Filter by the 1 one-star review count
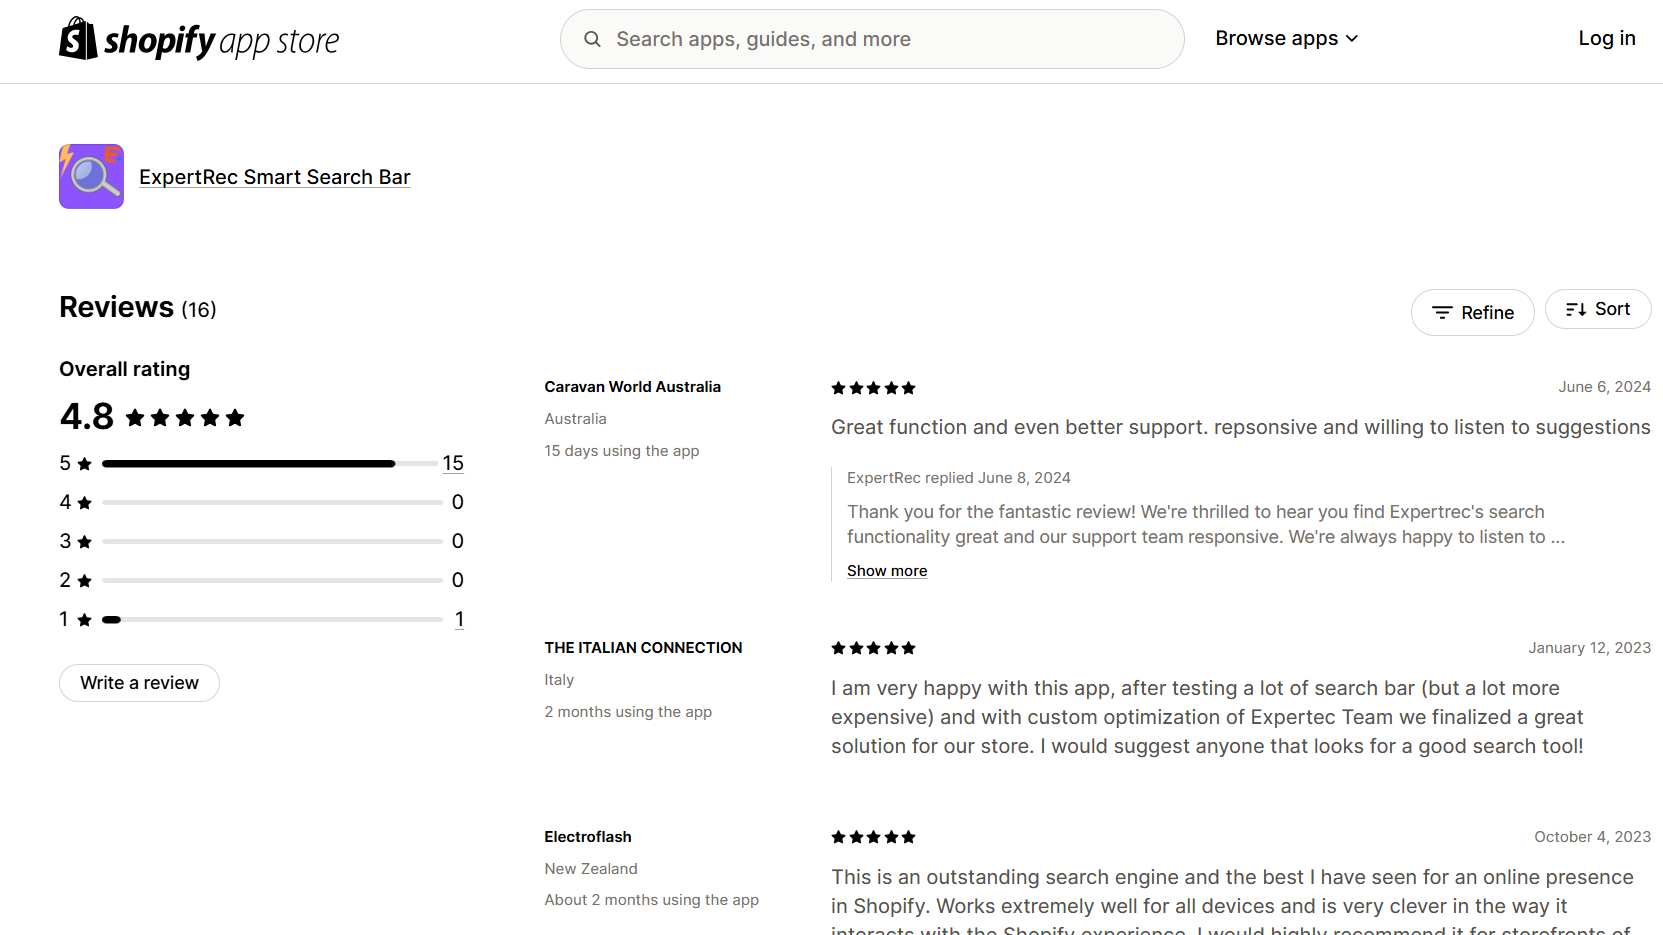The image size is (1663, 935). click(459, 619)
